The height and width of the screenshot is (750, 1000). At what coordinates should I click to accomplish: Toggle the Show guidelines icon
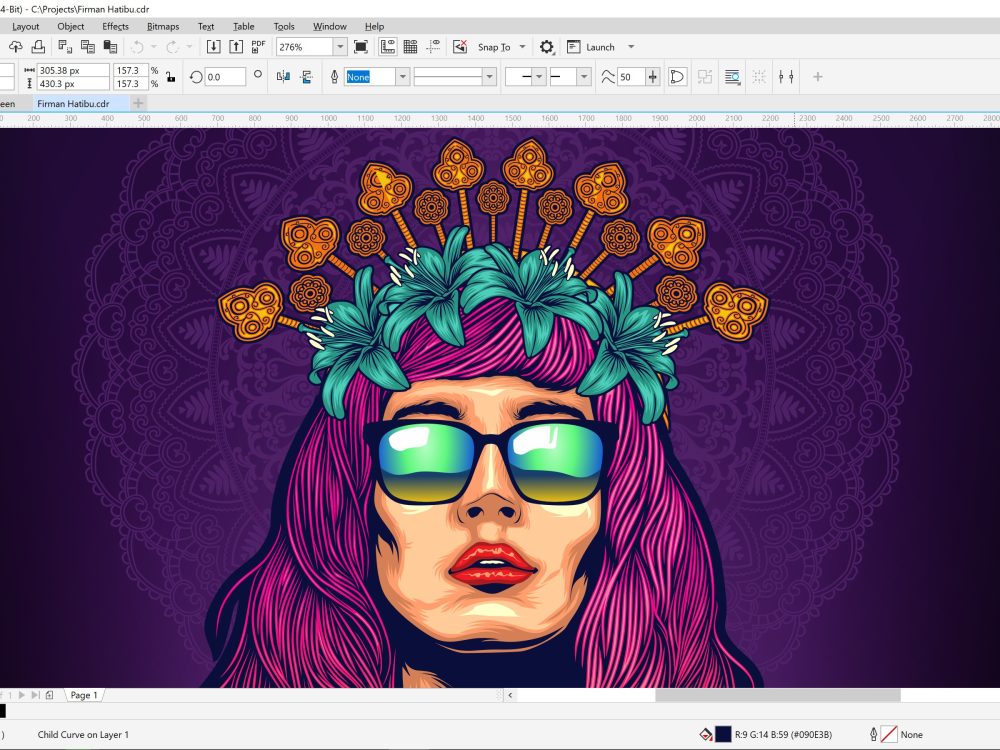coord(434,47)
